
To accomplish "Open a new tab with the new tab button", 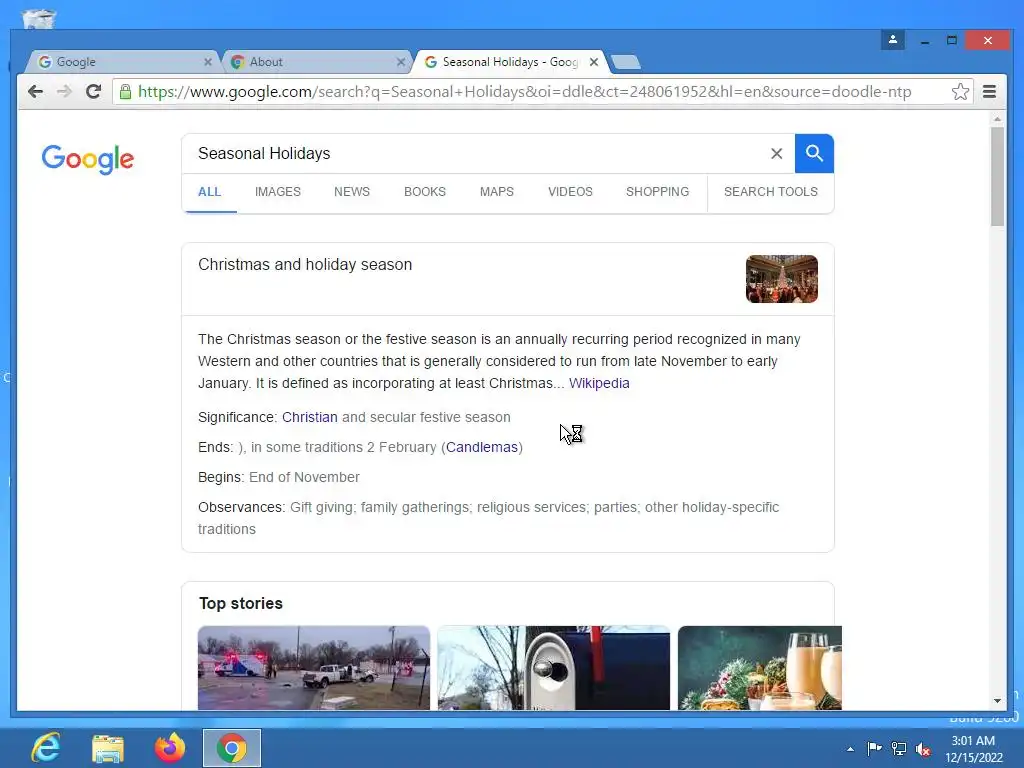I will pos(626,62).
